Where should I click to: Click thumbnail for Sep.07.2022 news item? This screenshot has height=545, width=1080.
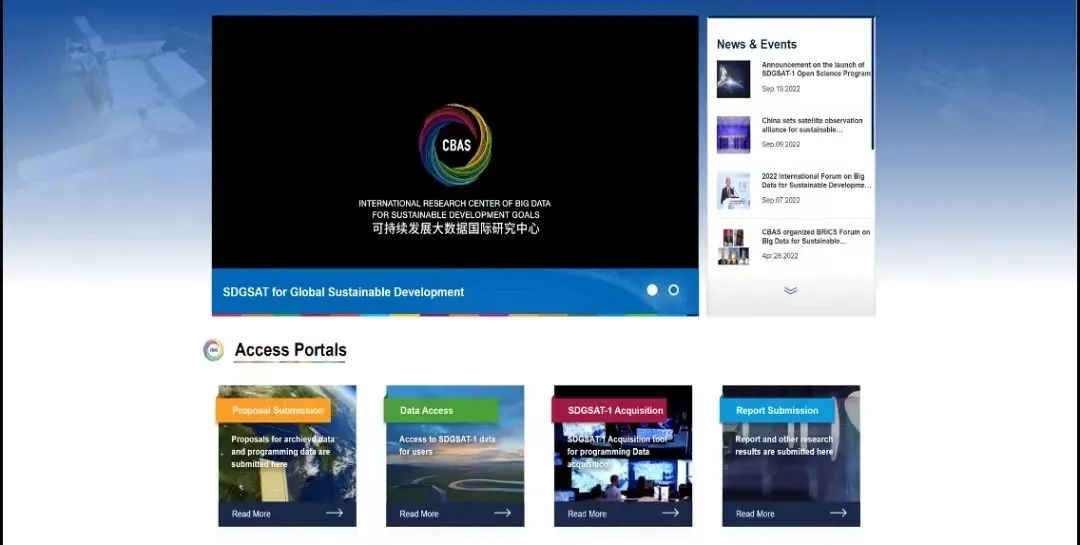coord(734,191)
